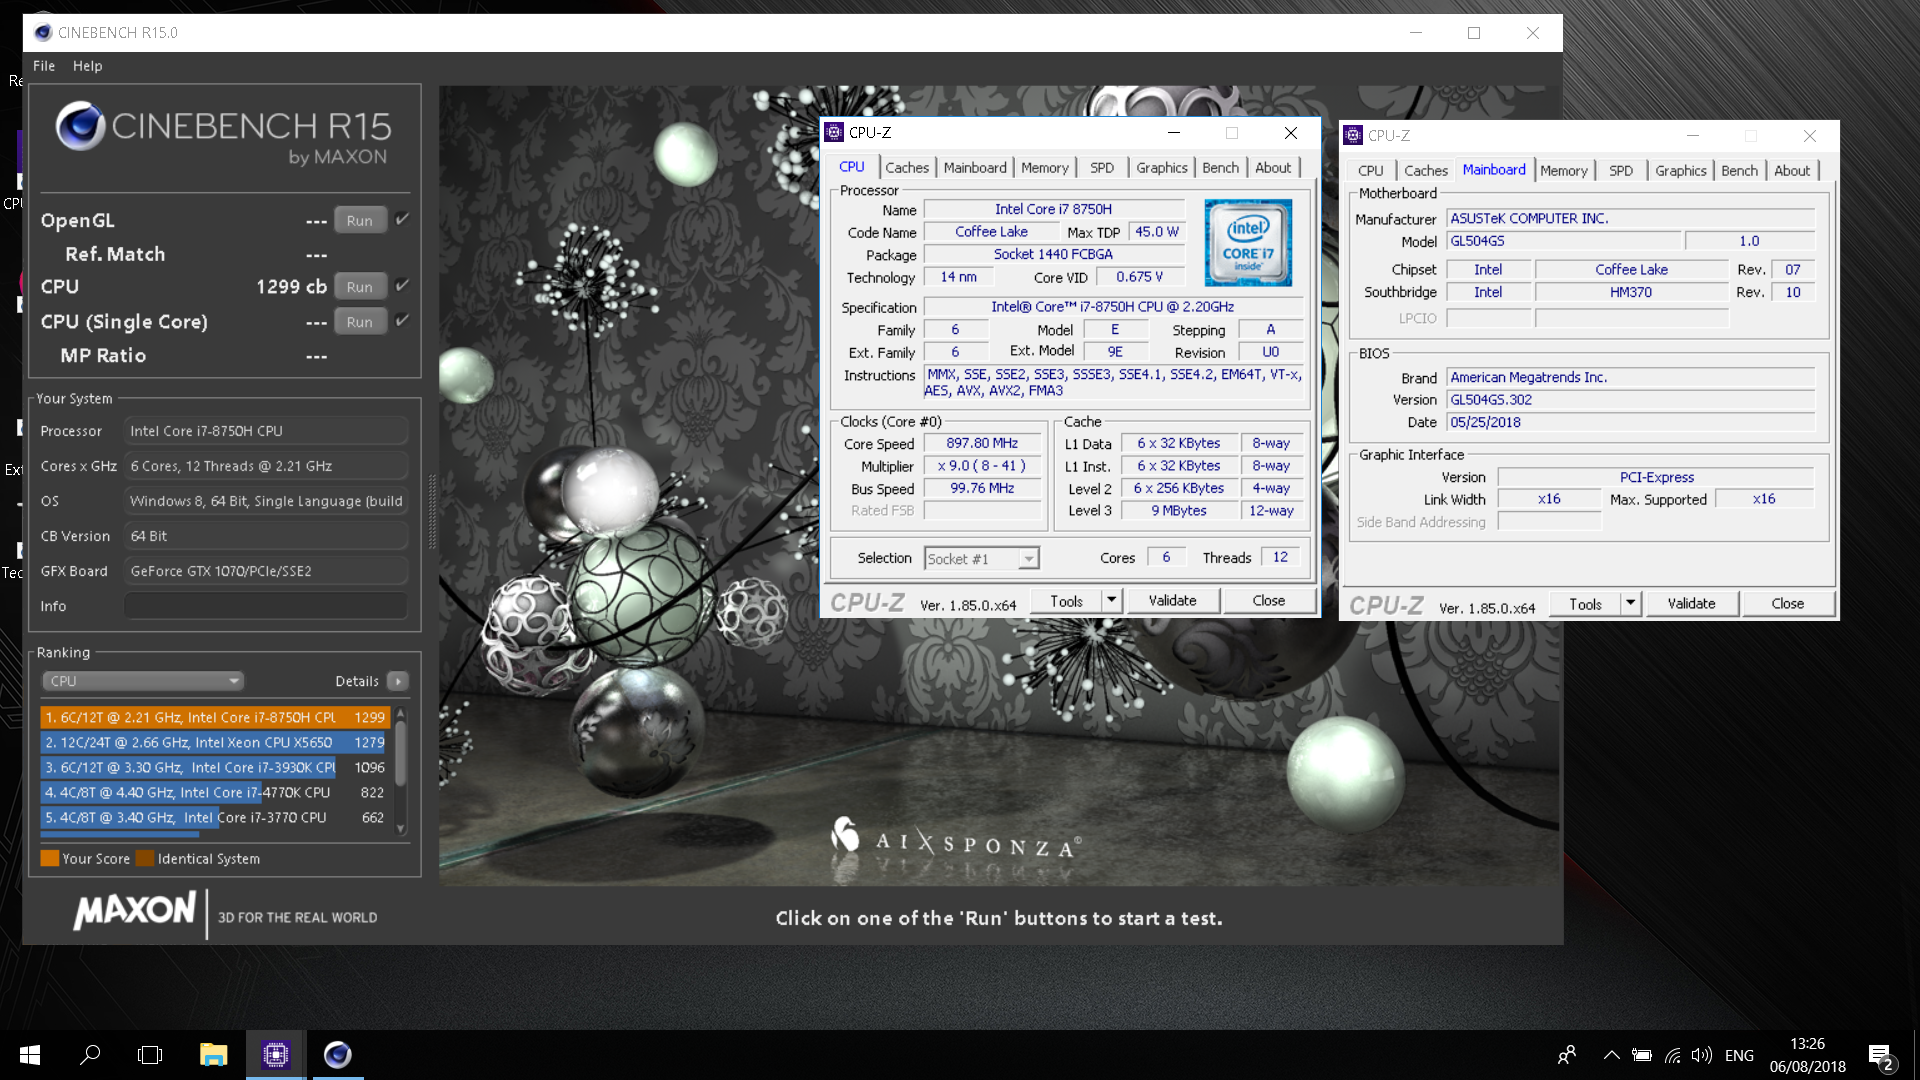
Task: Click the GFX Board field
Action: click(x=266, y=571)
